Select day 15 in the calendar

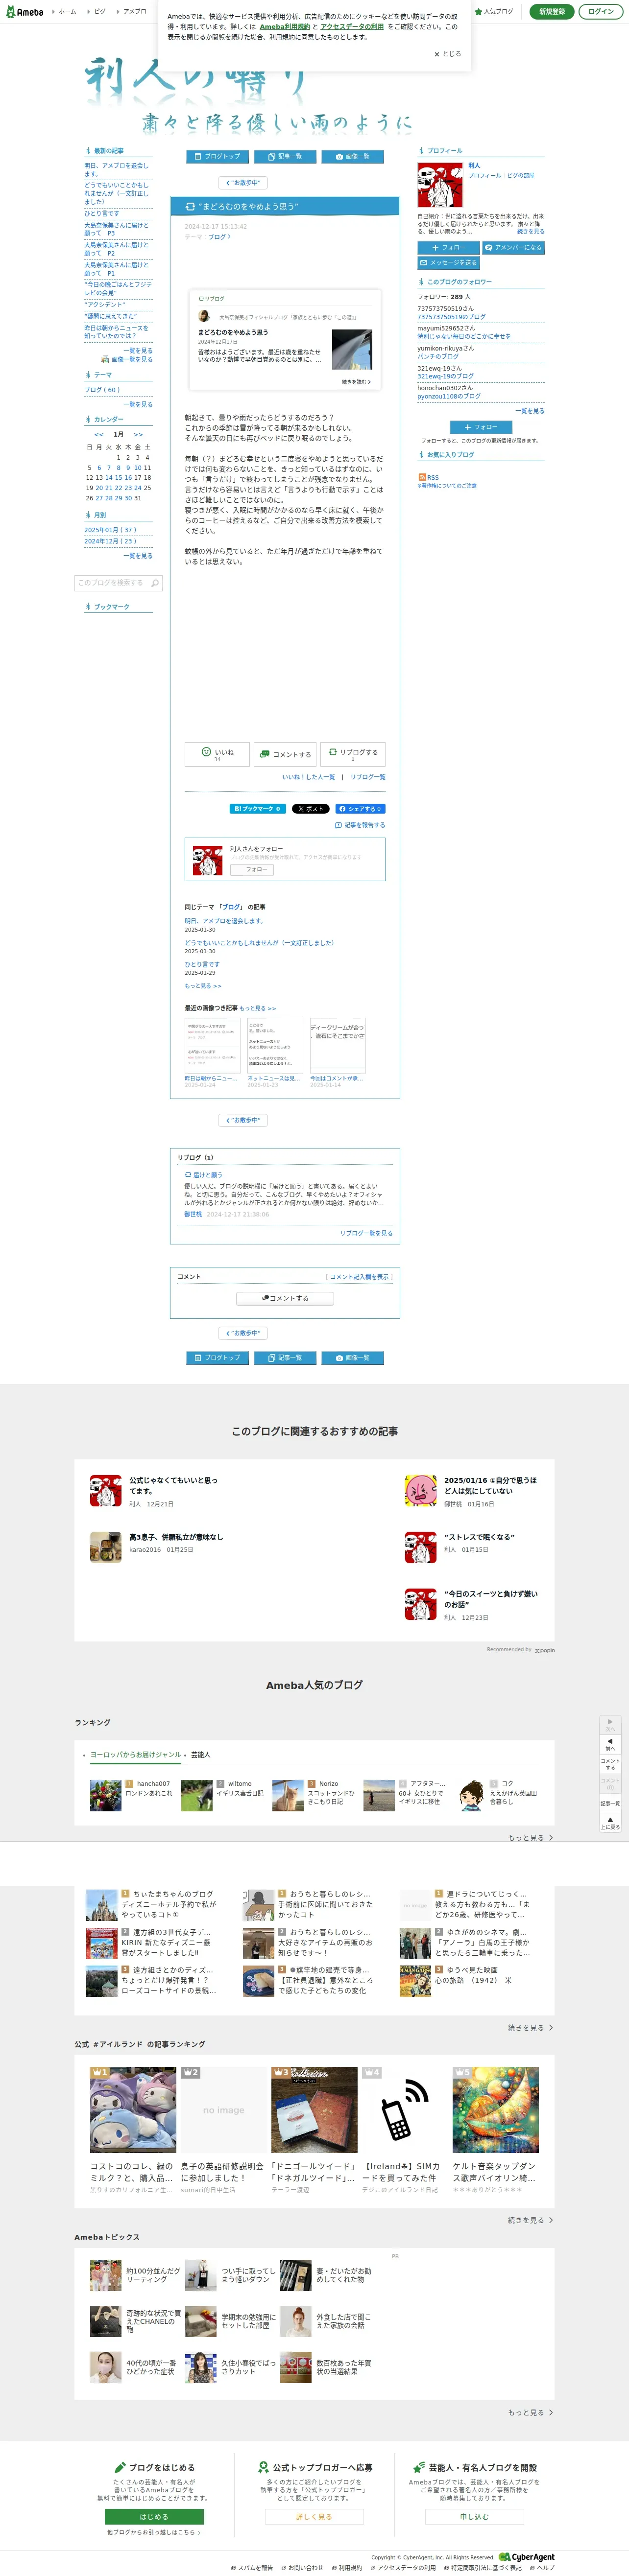[118, 478]
